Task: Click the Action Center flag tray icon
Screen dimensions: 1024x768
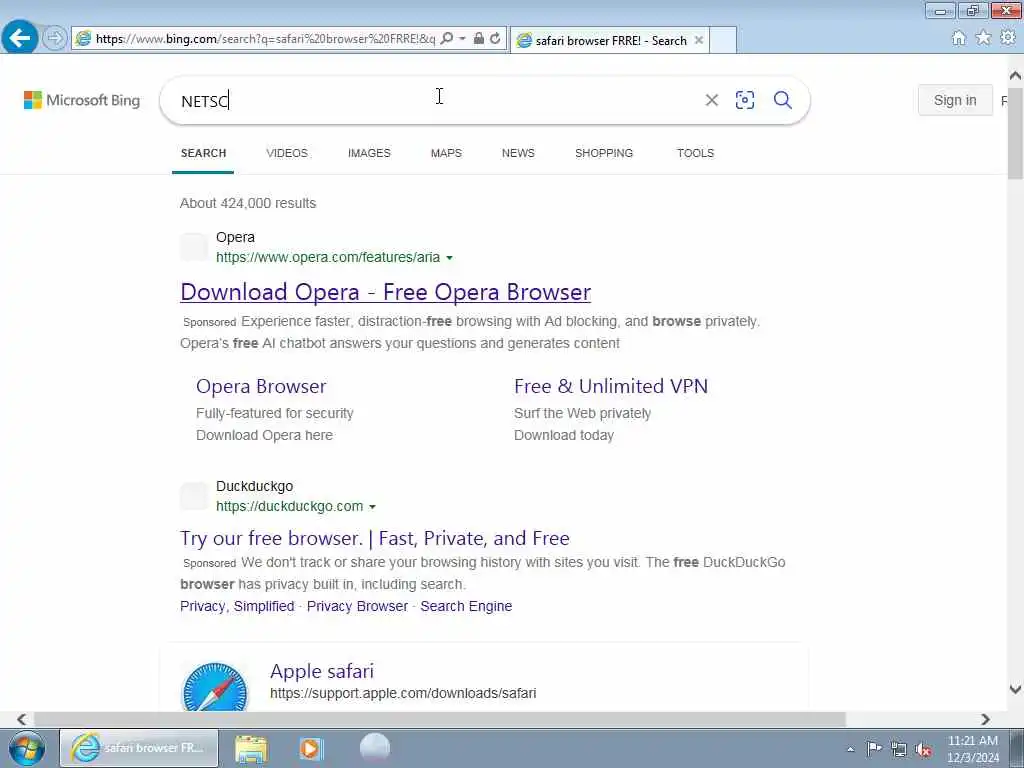Action: pos(874,748)
